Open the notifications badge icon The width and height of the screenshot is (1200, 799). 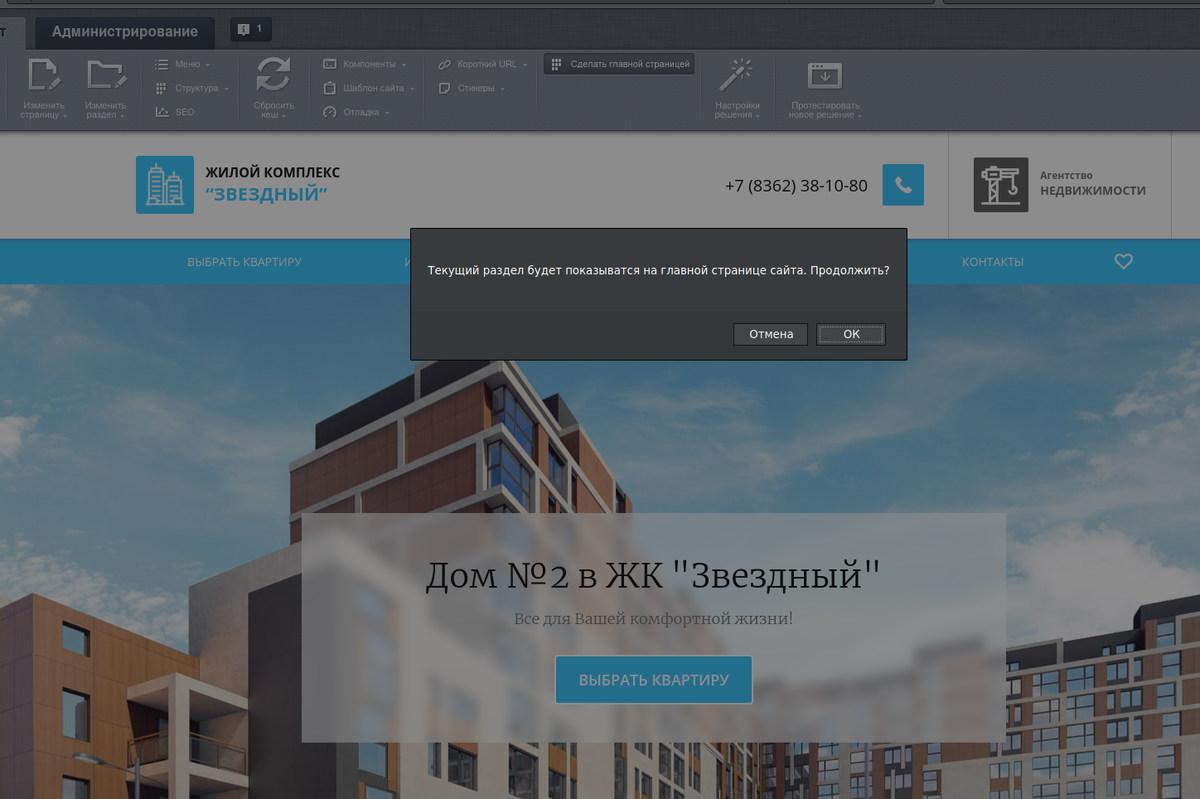[250, 30]
